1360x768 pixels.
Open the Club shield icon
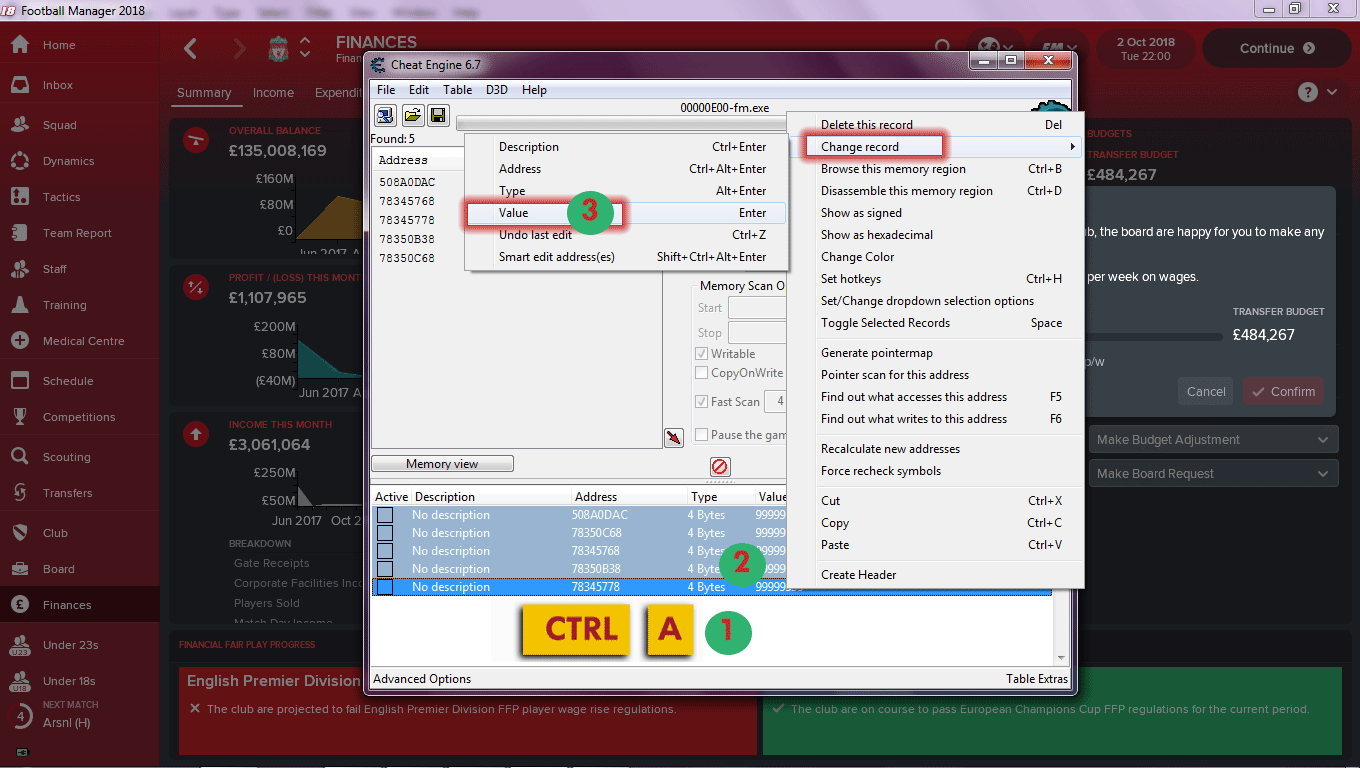[x=19, y=533]
